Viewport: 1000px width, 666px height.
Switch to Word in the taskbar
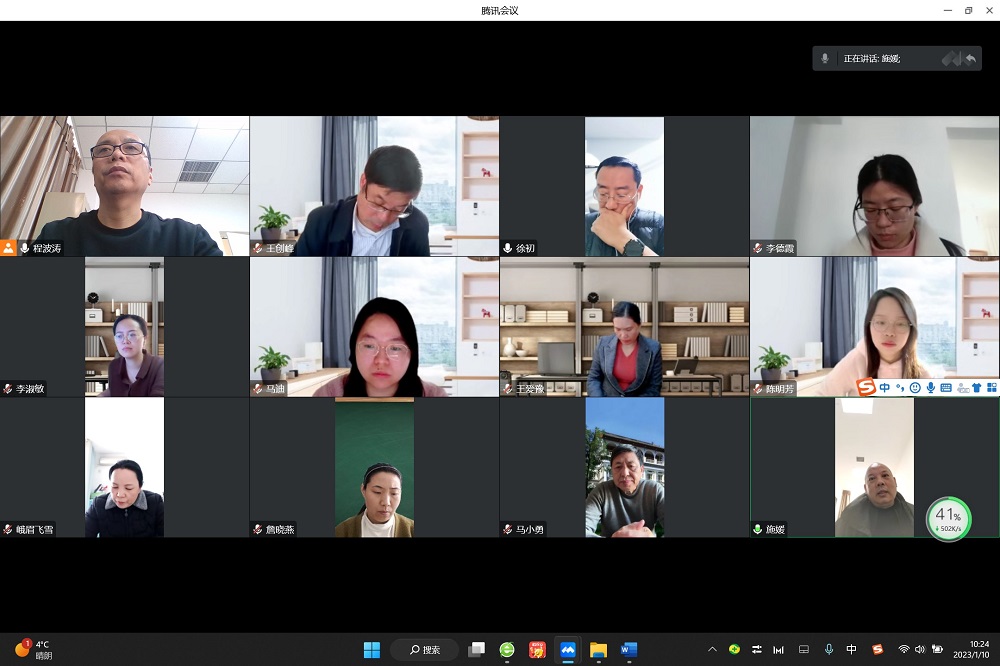pyautogui.click(x=628, y=650)
